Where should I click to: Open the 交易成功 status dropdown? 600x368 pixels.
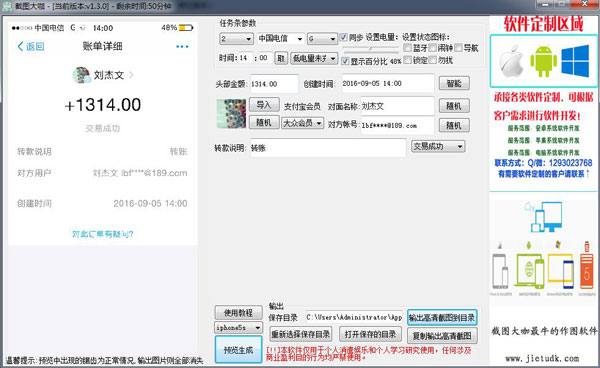click(439, 146)
